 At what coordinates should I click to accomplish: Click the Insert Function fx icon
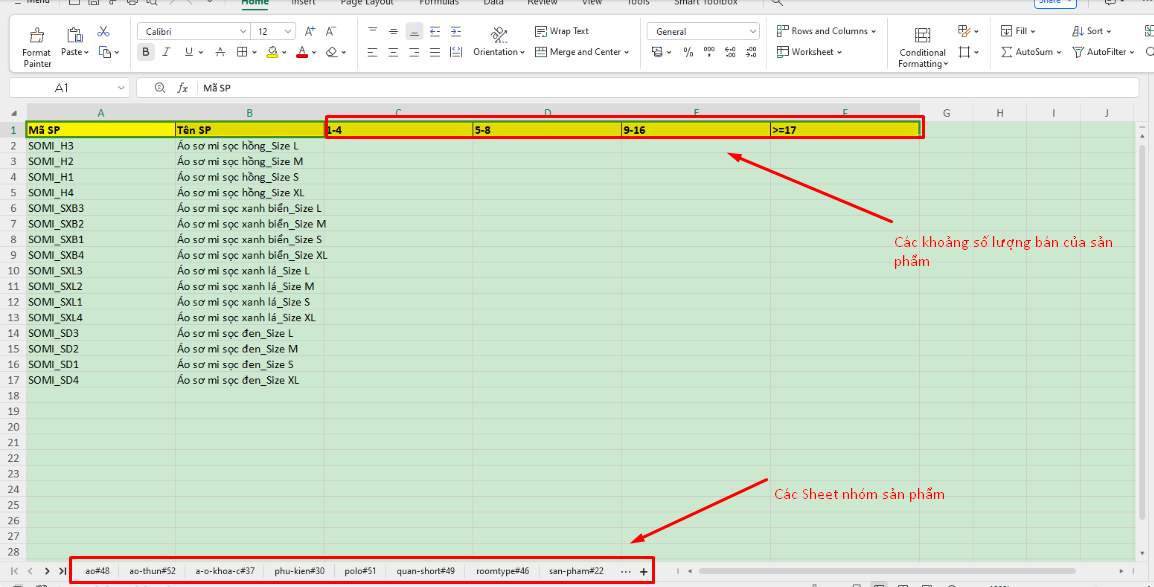(x=183, y=88)
